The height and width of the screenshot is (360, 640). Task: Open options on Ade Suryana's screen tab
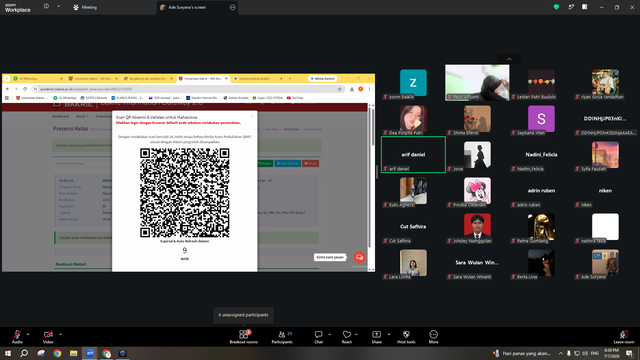click(x=233, y=7)
